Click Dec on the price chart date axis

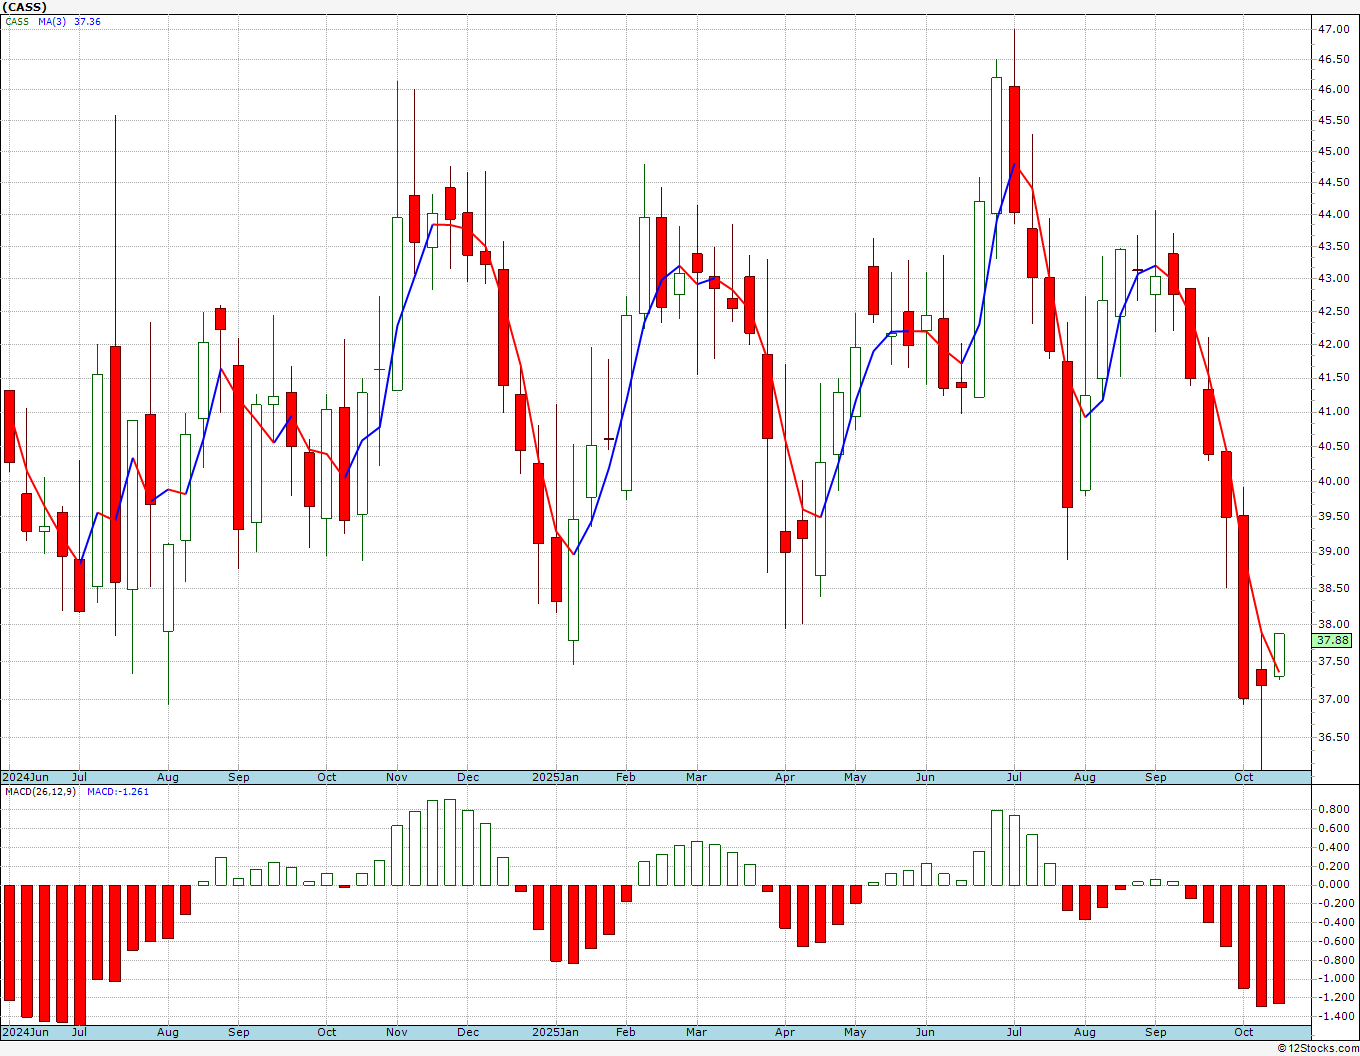point(468,777)
